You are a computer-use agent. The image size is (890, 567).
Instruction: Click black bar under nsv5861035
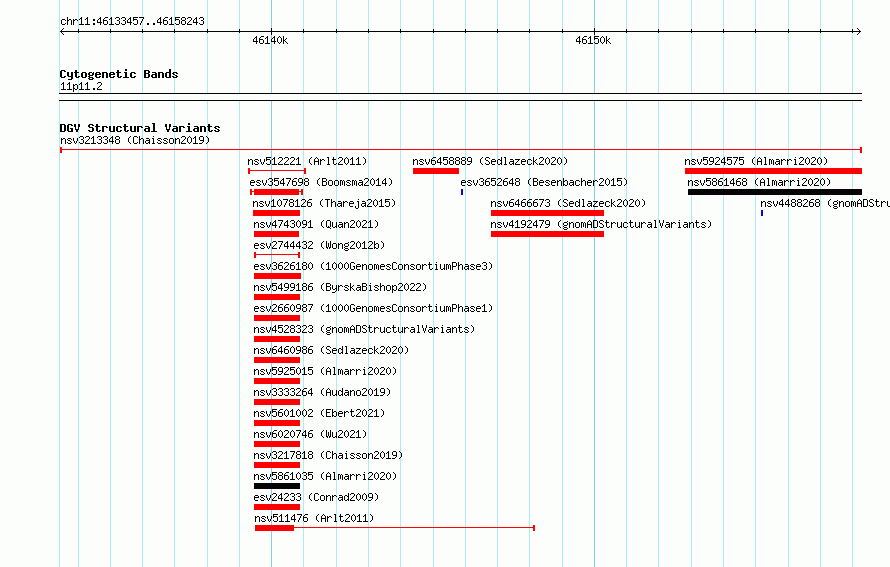[x=277, y=486]
